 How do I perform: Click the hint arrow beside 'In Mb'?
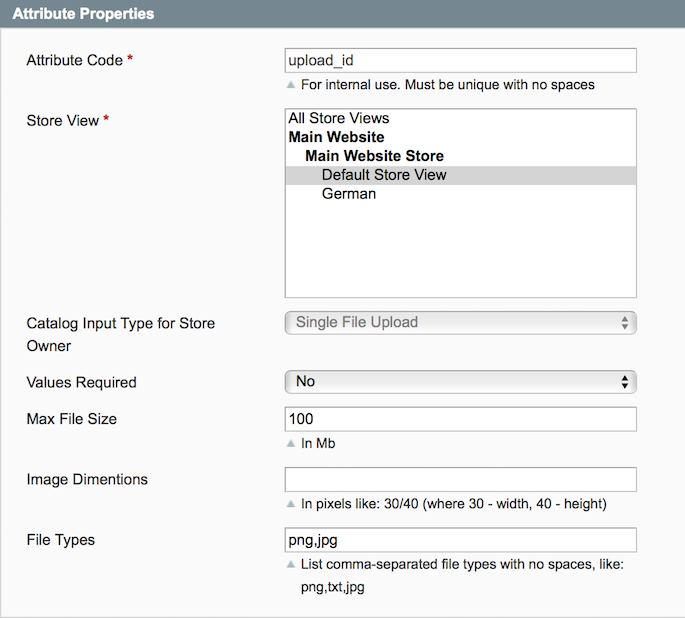pos(291,443)
